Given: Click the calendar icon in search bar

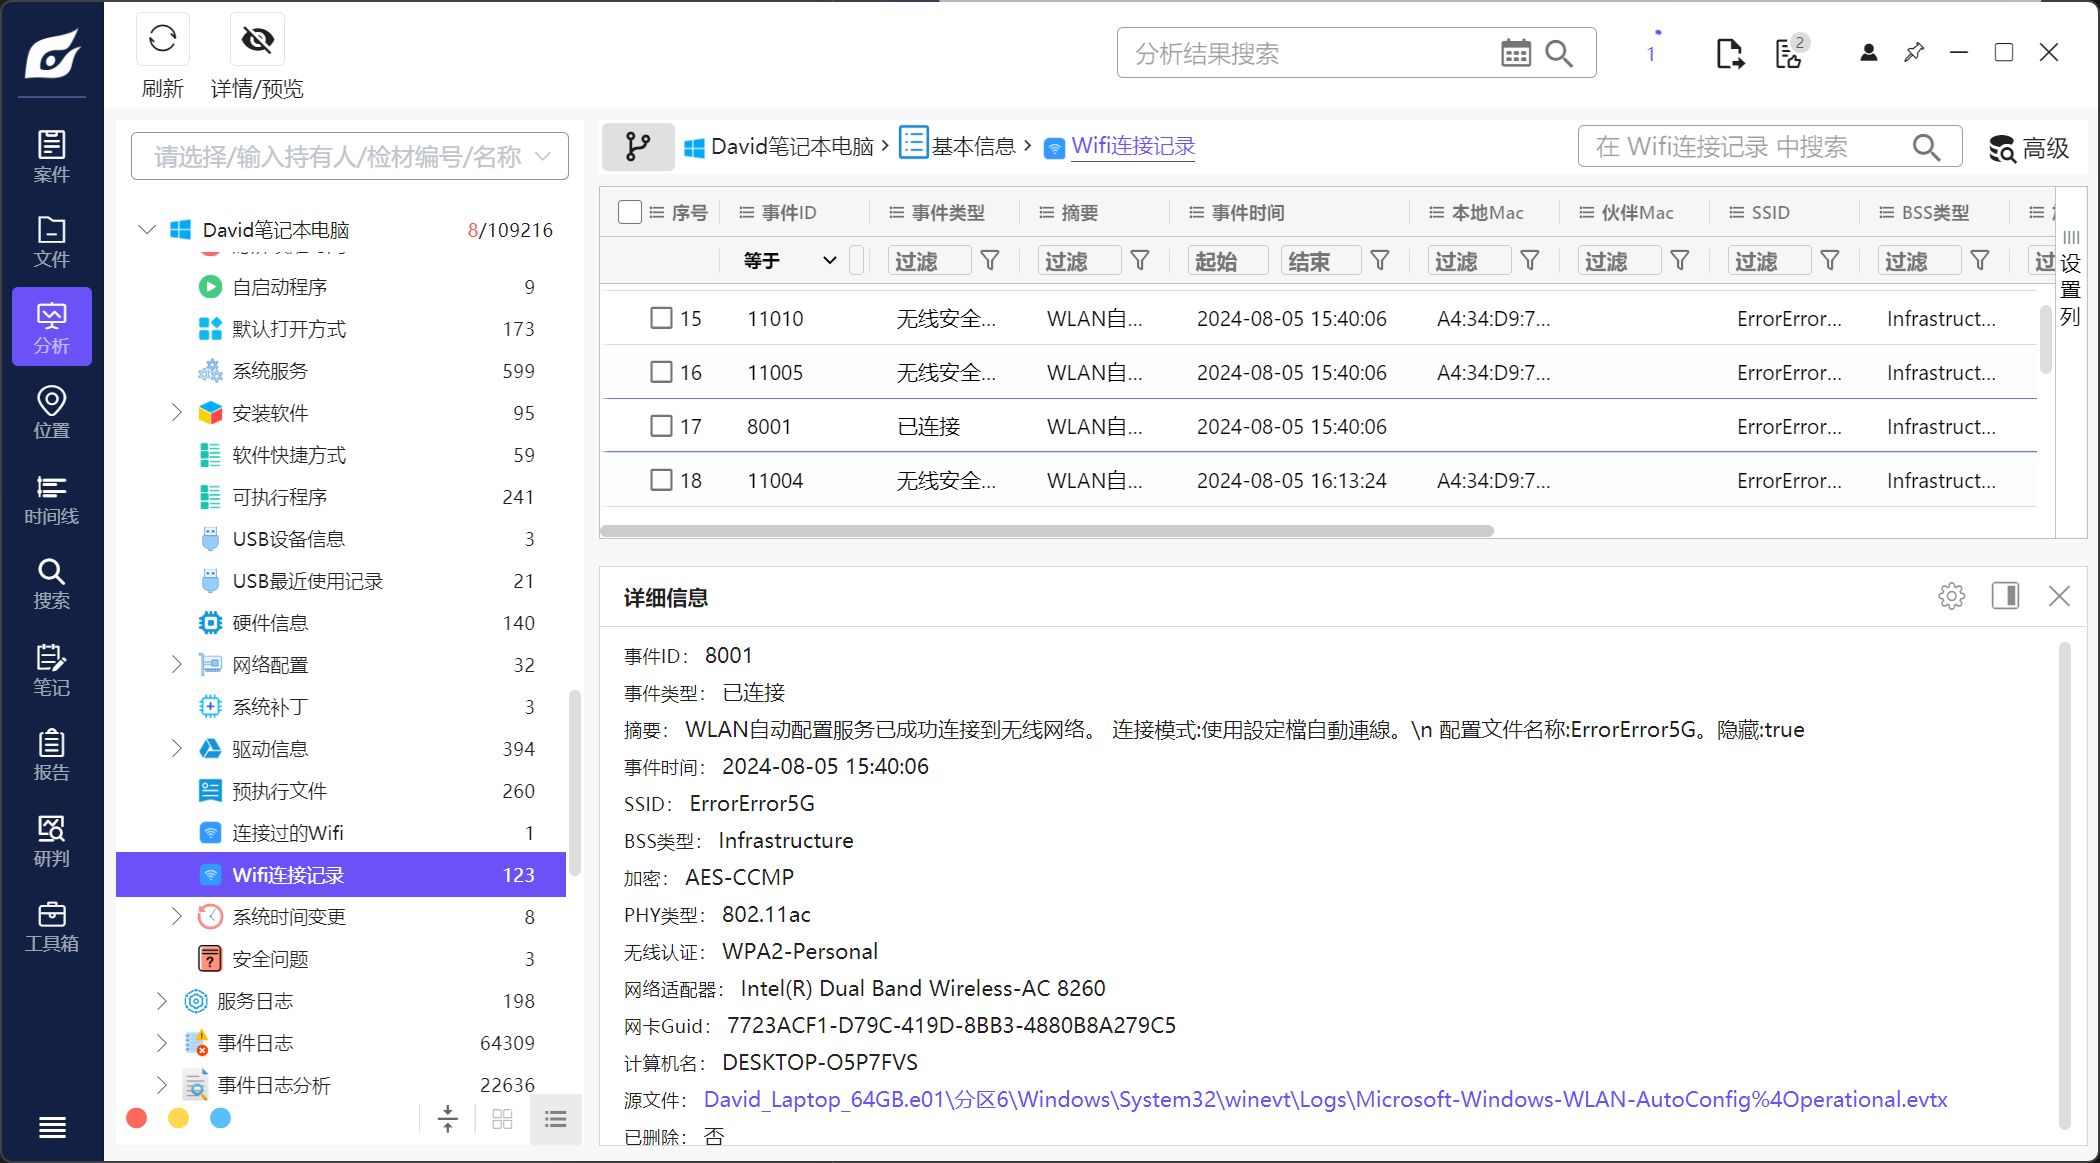Looking at the screenshot, I should (x=1515, y=53).
